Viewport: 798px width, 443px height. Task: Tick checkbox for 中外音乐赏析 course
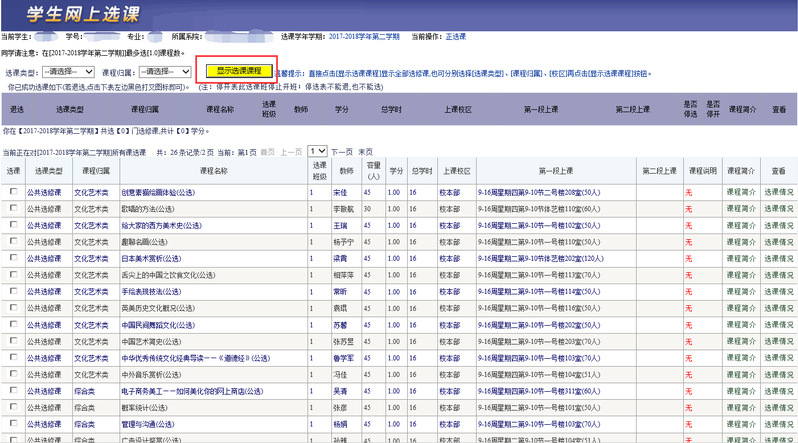point(13,374)
